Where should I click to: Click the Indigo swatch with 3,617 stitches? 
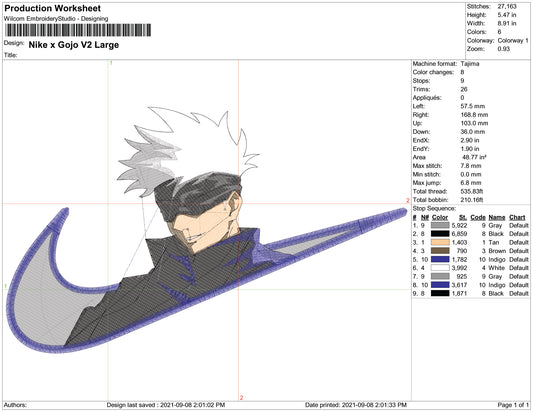coord(440,285)
